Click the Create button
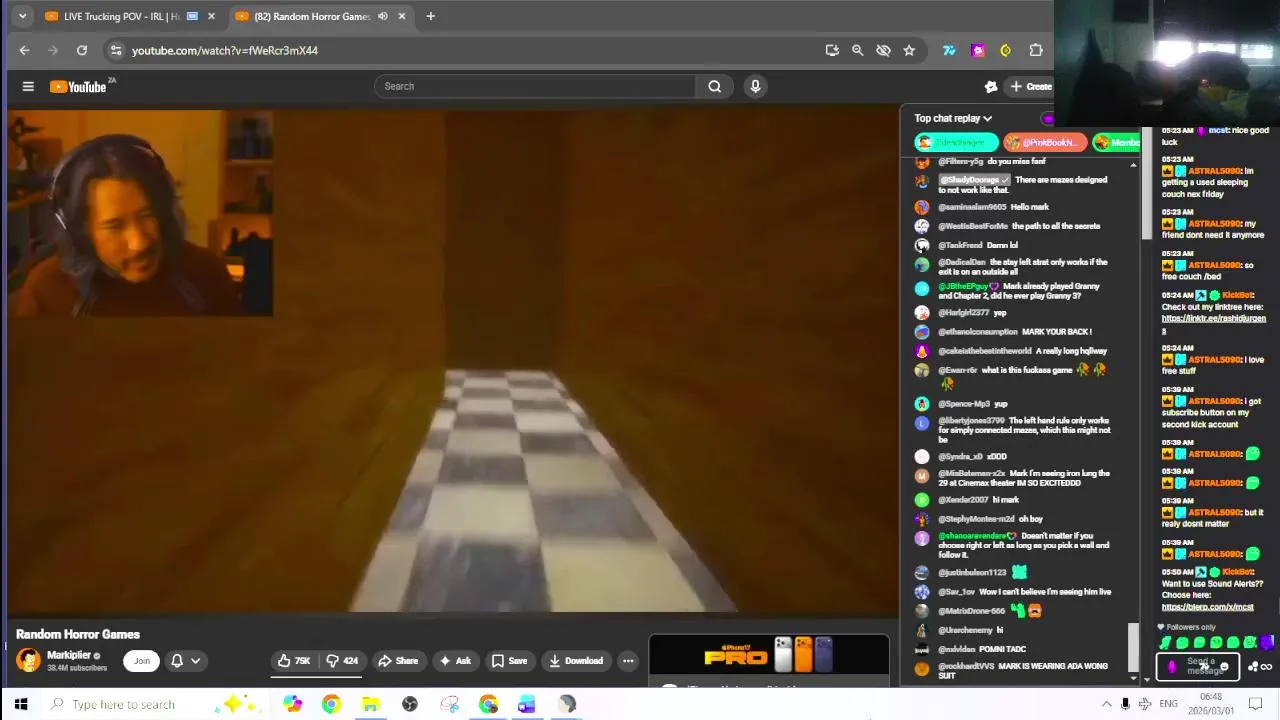Viewport: 1280px width, 720px height. (x=1030, y=86)
